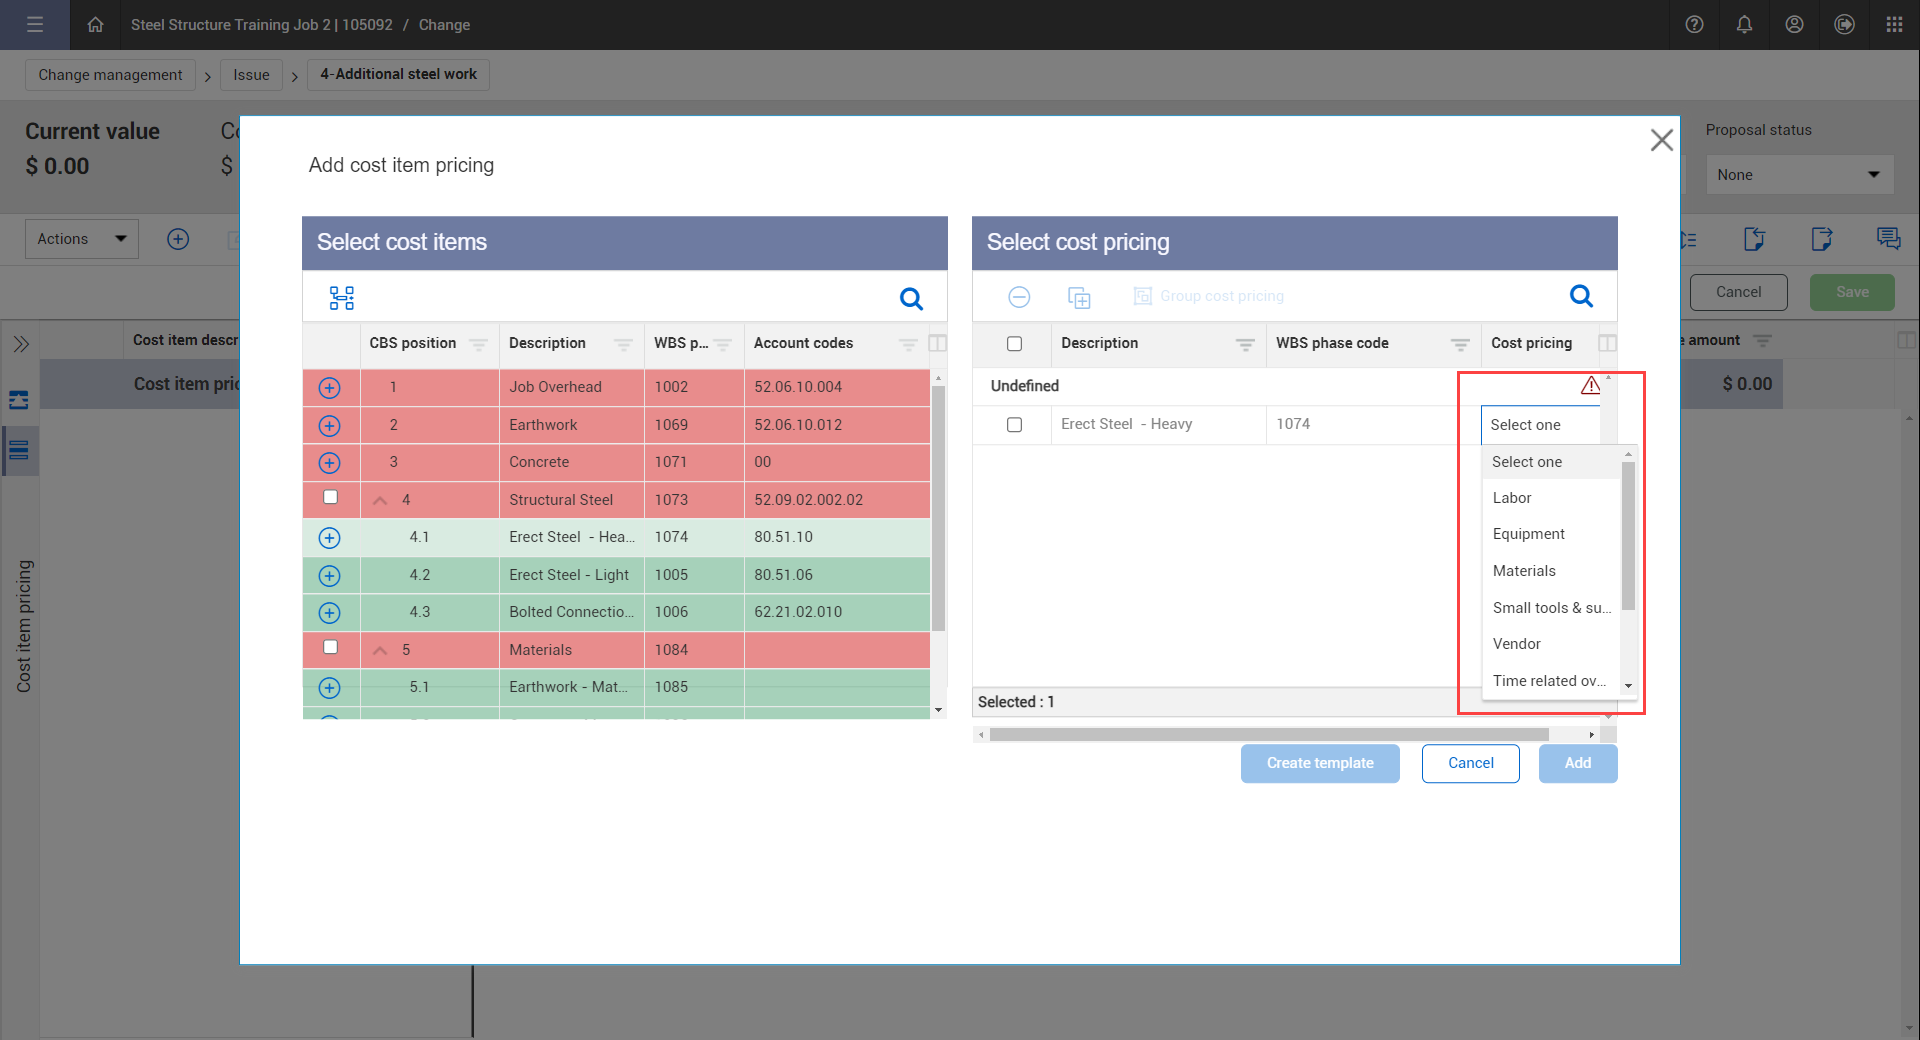Click the dialog Cancel button

pos(1470,763)
